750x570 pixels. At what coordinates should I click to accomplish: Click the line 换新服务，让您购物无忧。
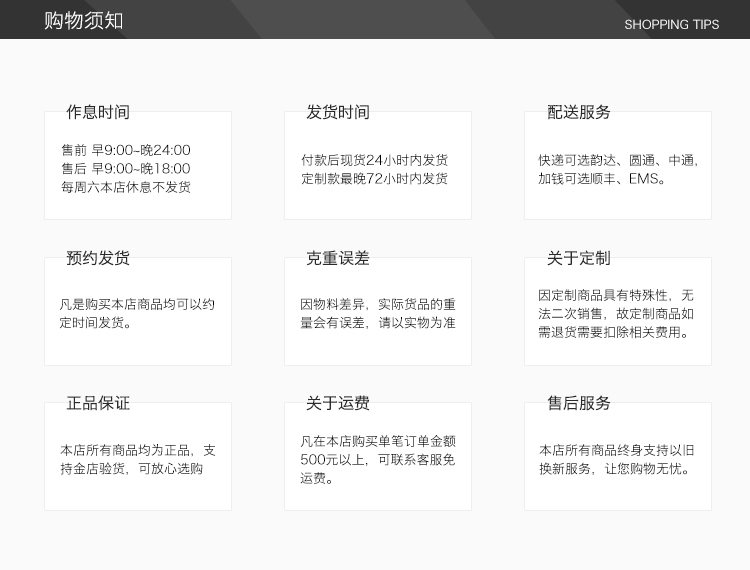point(616,469)
